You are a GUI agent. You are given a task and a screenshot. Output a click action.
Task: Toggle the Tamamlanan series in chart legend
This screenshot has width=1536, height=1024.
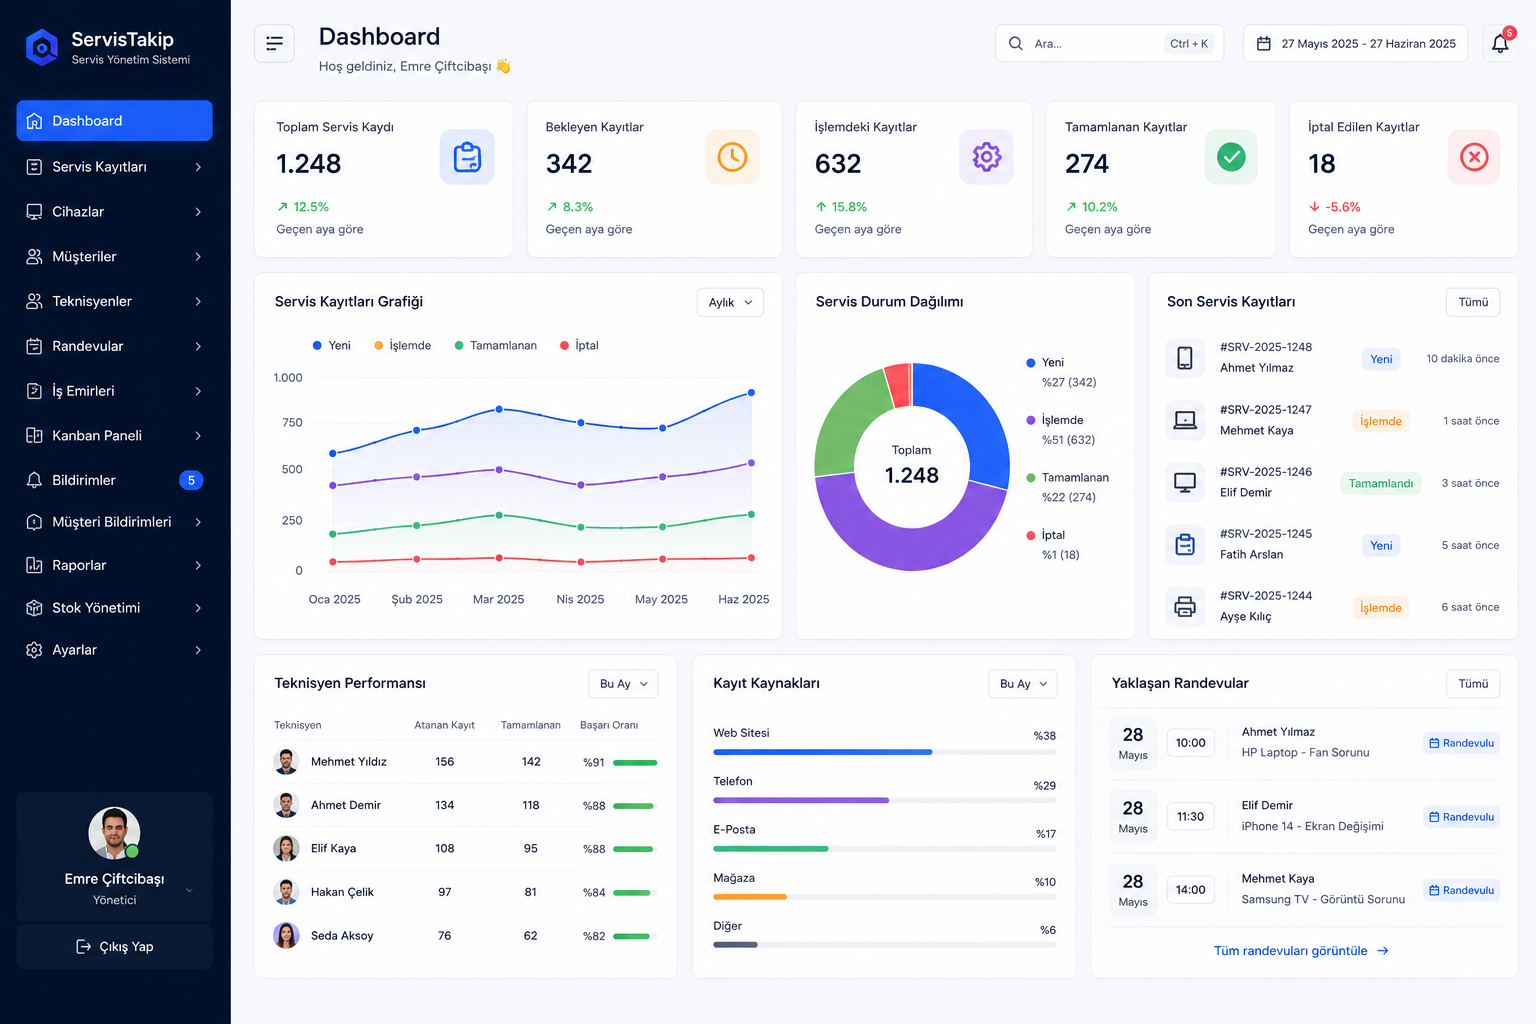[496, 345]
